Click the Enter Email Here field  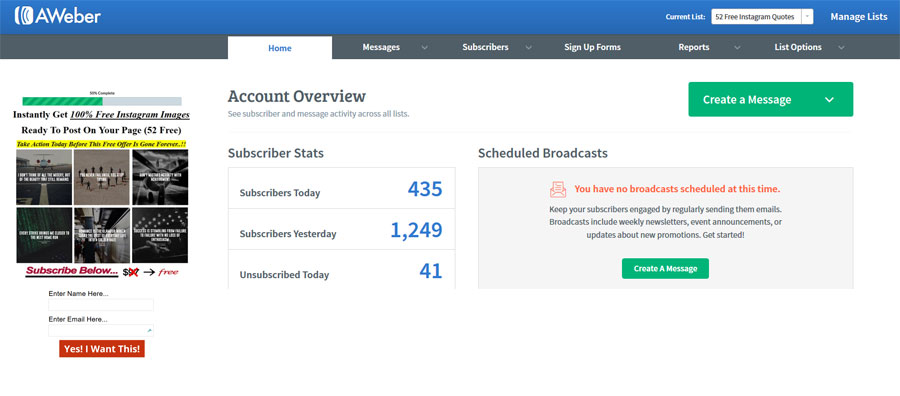coord(101,331)
